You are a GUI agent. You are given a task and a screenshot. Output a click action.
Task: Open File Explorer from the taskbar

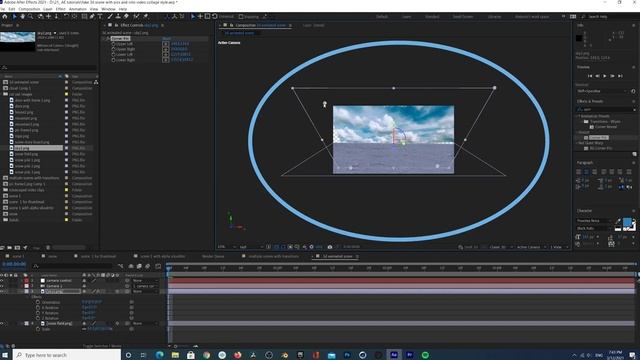click(175, 355)
